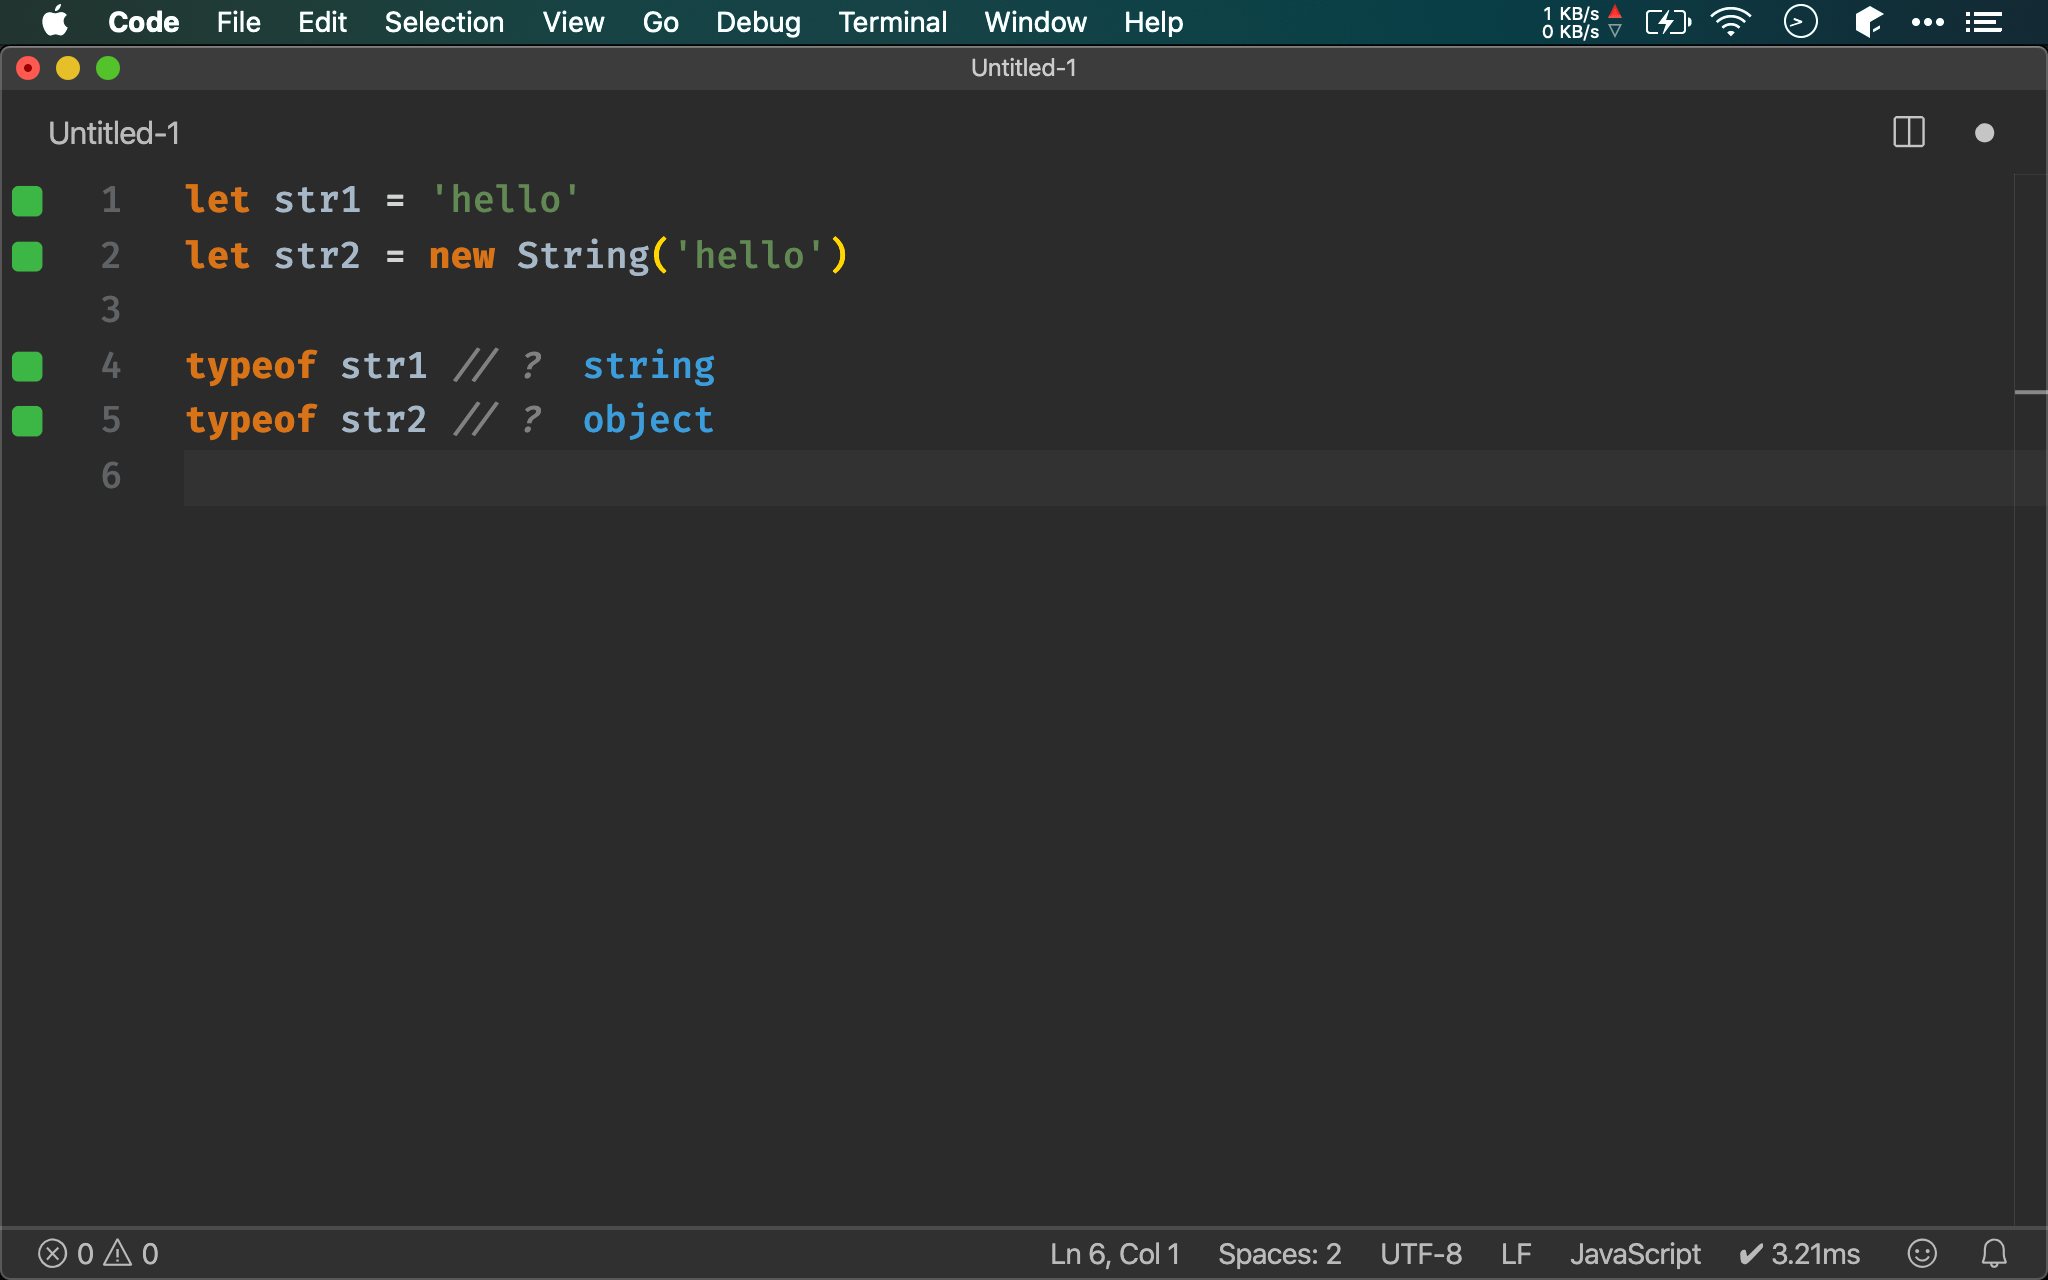The width and height of the screenshot is (2048, 1280).
Task: Select encoding via UTF-8 indicator
Action: pyautogui.click(x=1420, y=1253)
